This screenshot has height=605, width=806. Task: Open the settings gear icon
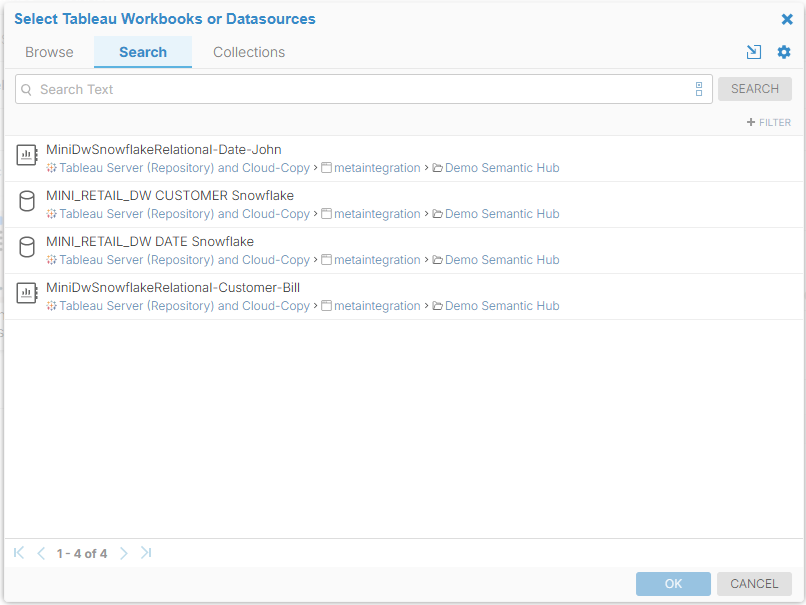coord(784,52)
